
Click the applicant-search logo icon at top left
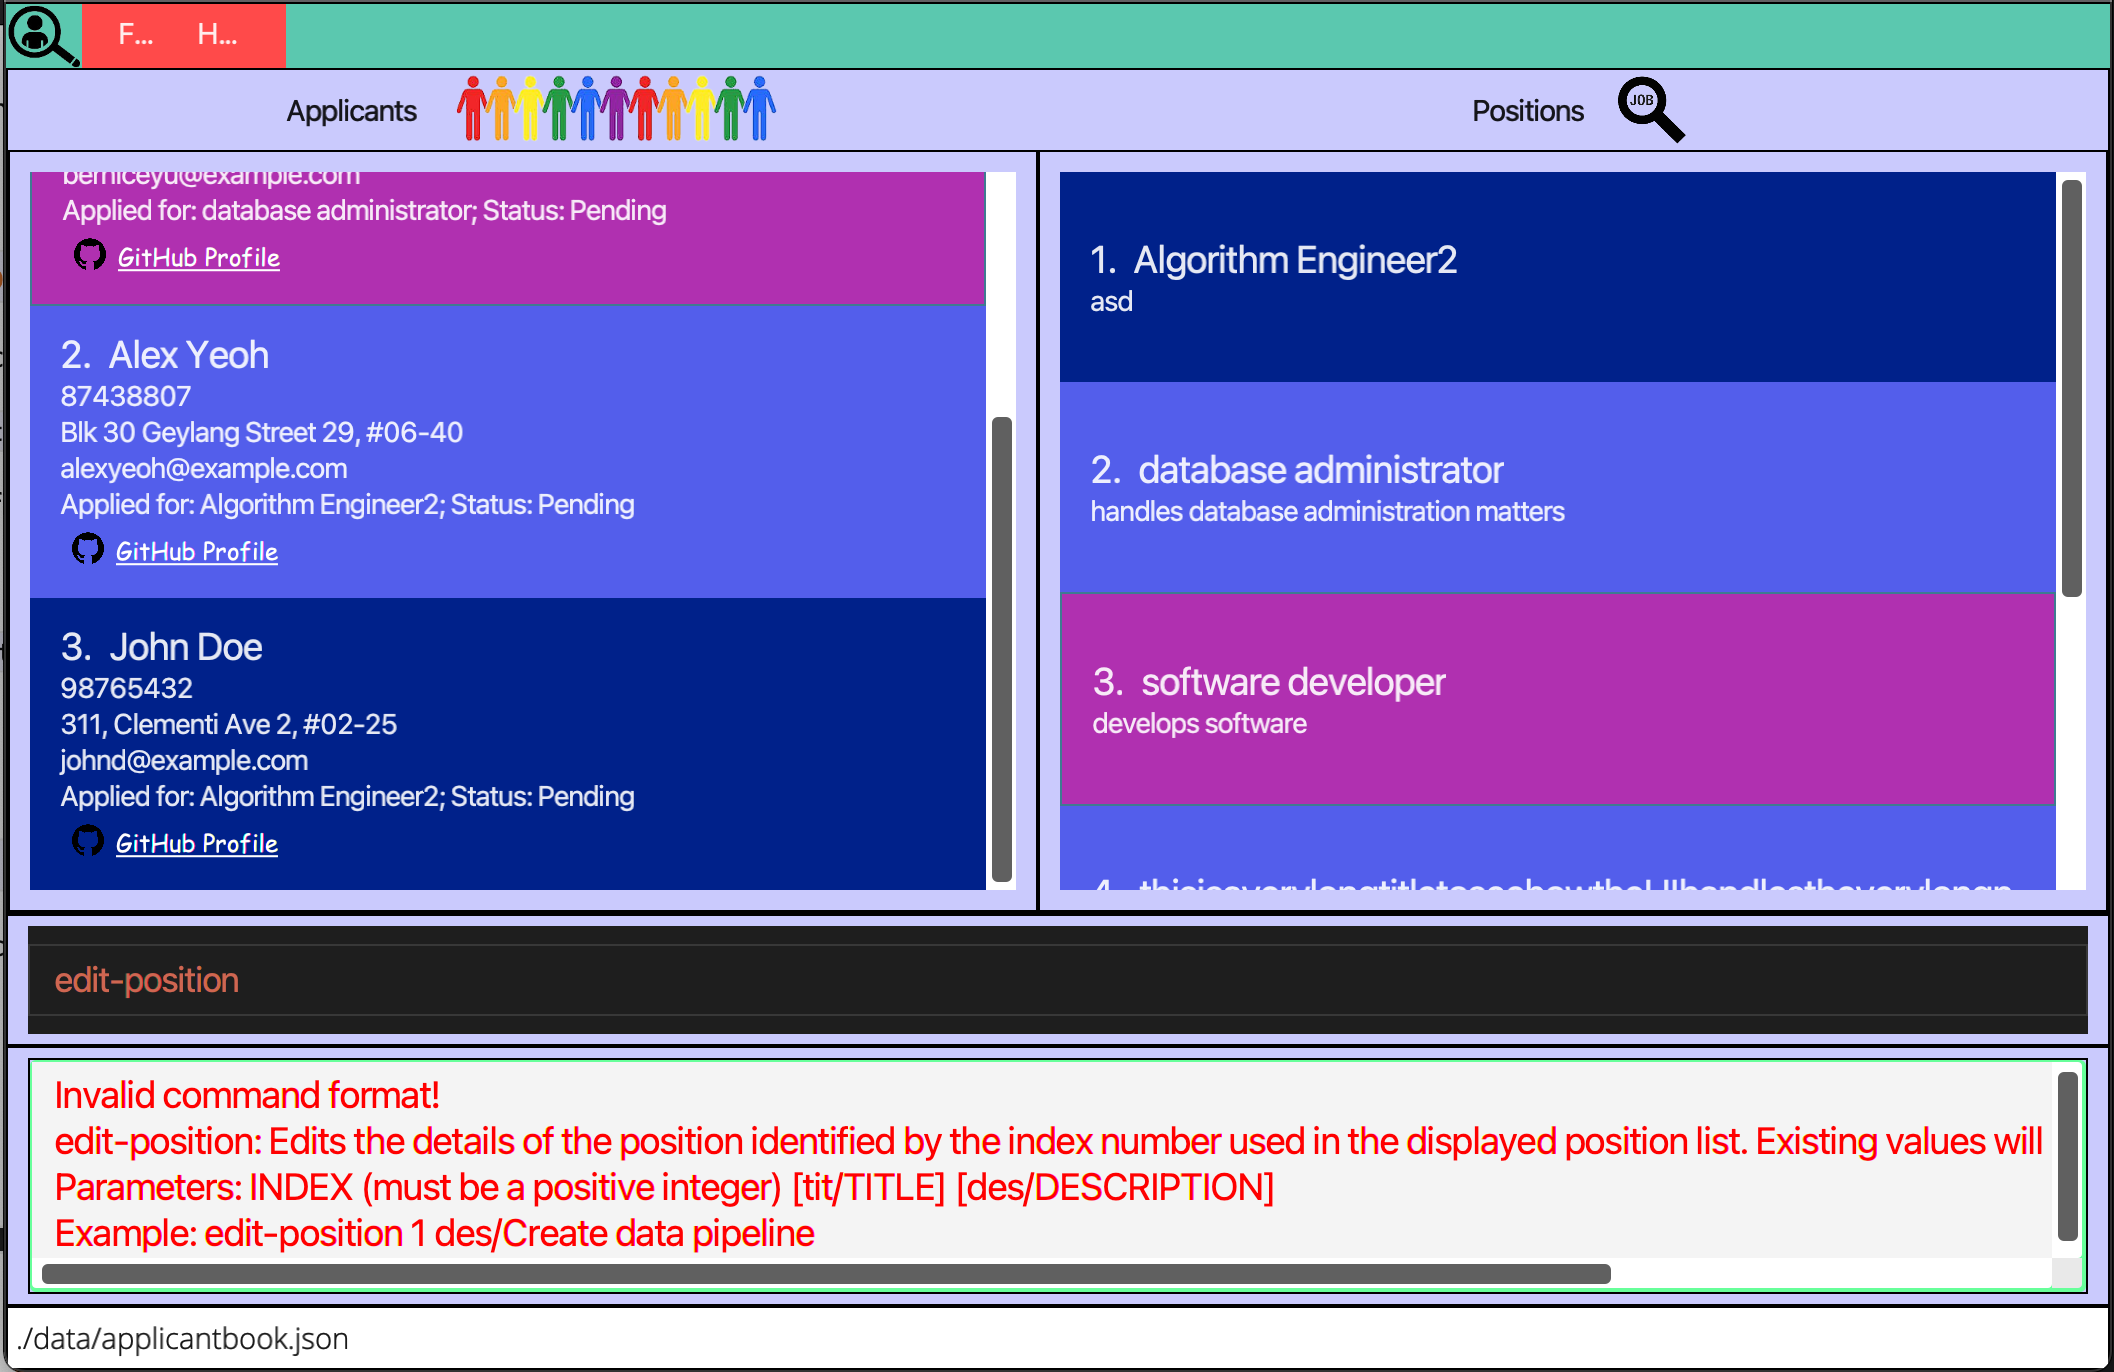point(43,35)
